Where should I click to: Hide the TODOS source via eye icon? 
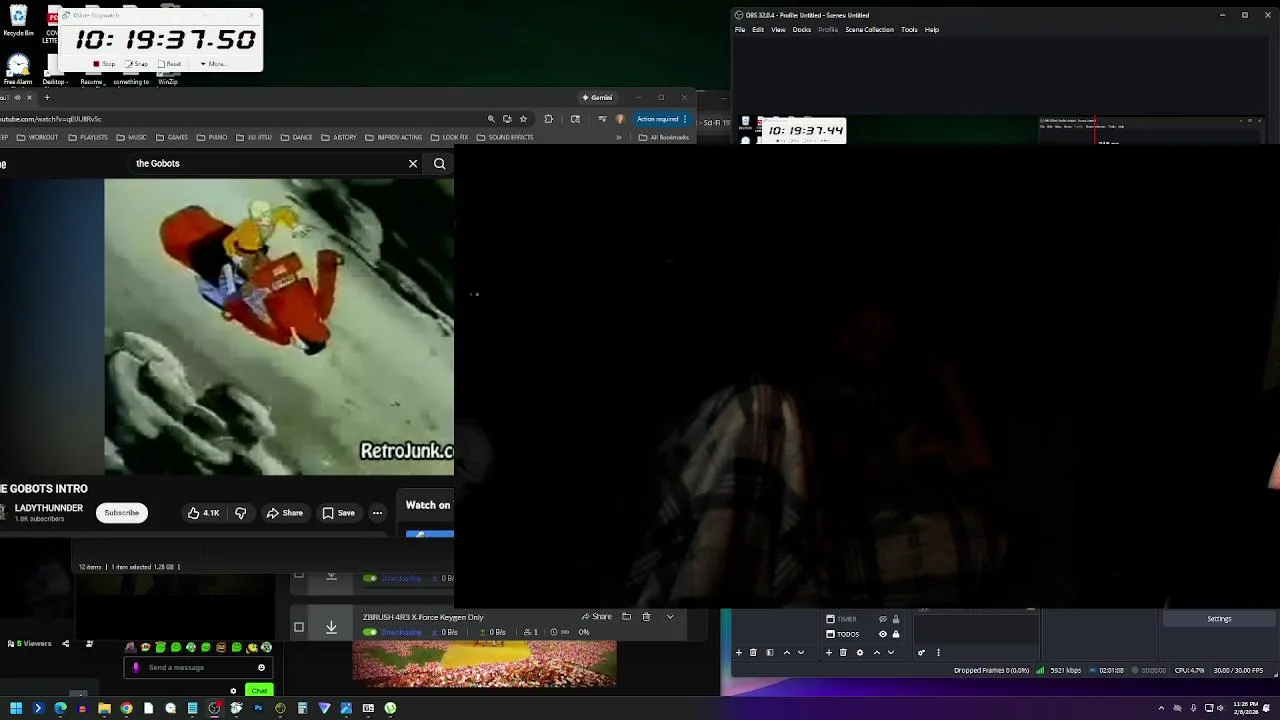point(882,634)
